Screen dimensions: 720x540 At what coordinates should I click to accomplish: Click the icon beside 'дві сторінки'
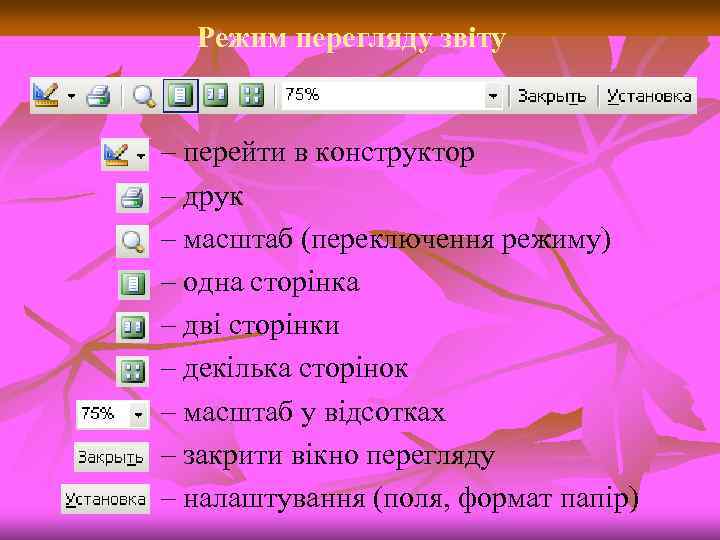point(132,327)
